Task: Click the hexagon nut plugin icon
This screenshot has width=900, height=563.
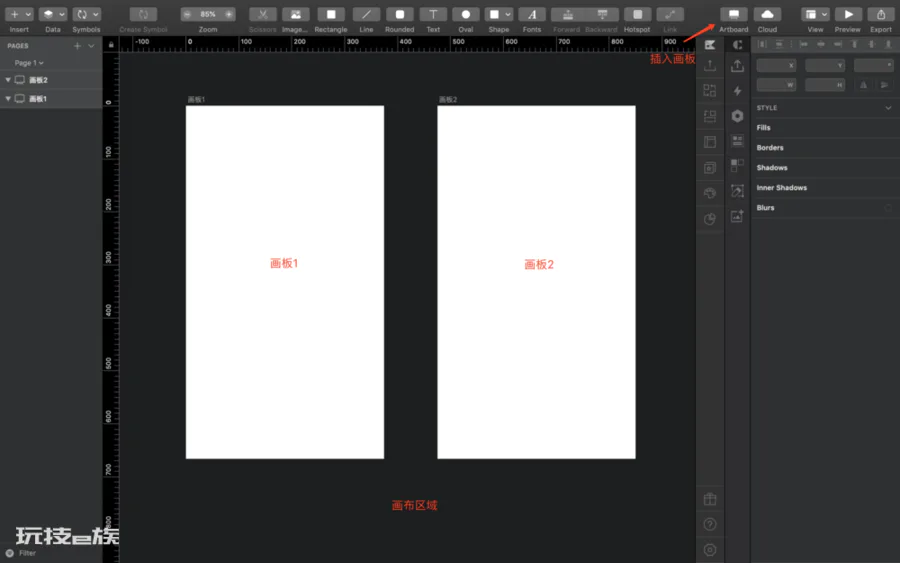Action: [738, 116]
